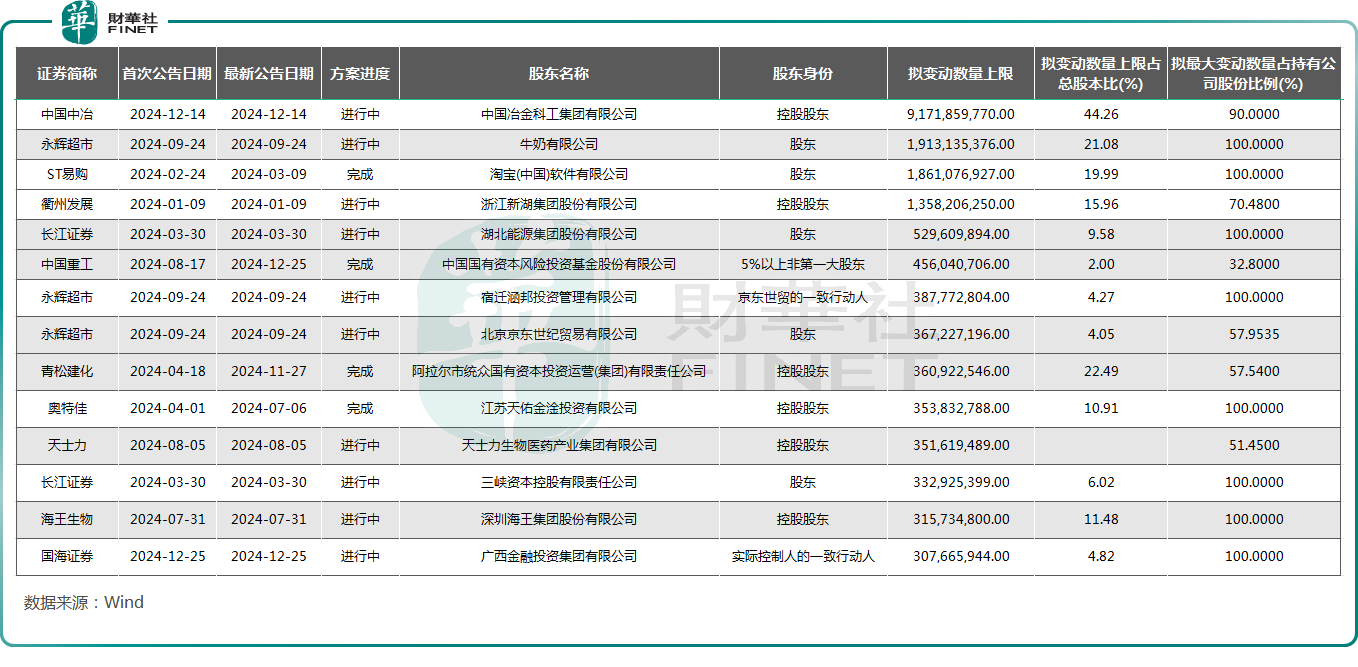Click the quantity 9,171,859,770.00

960,114
